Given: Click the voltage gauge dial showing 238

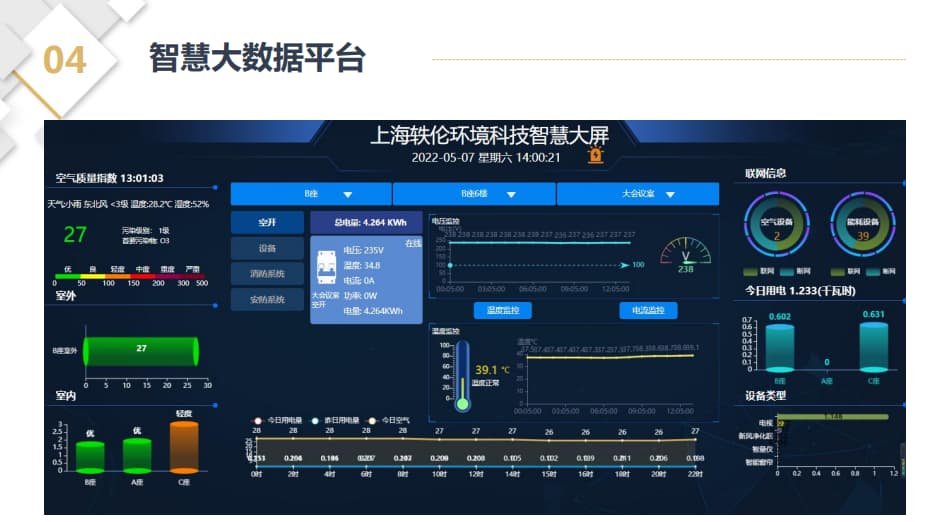Looking at the screenshot, I should (685, 255).
